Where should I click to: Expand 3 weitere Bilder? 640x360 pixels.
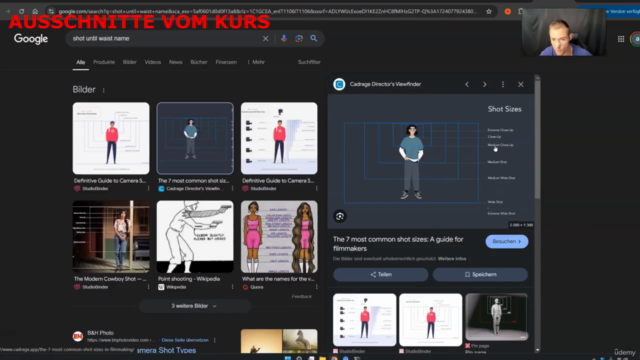tap(195, 306)
